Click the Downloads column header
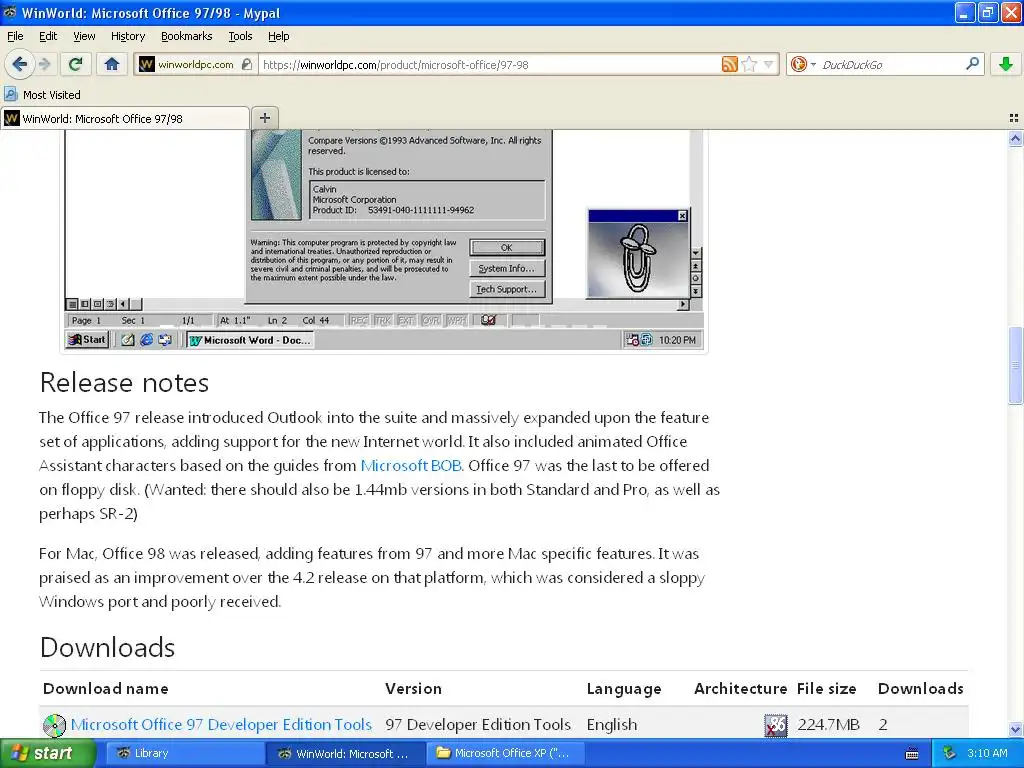 coord(920,688)
